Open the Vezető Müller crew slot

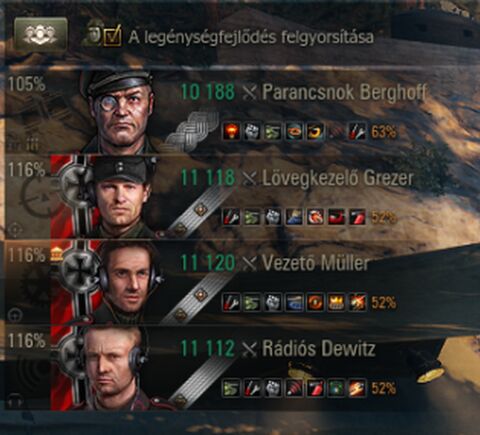coord(240,283)
